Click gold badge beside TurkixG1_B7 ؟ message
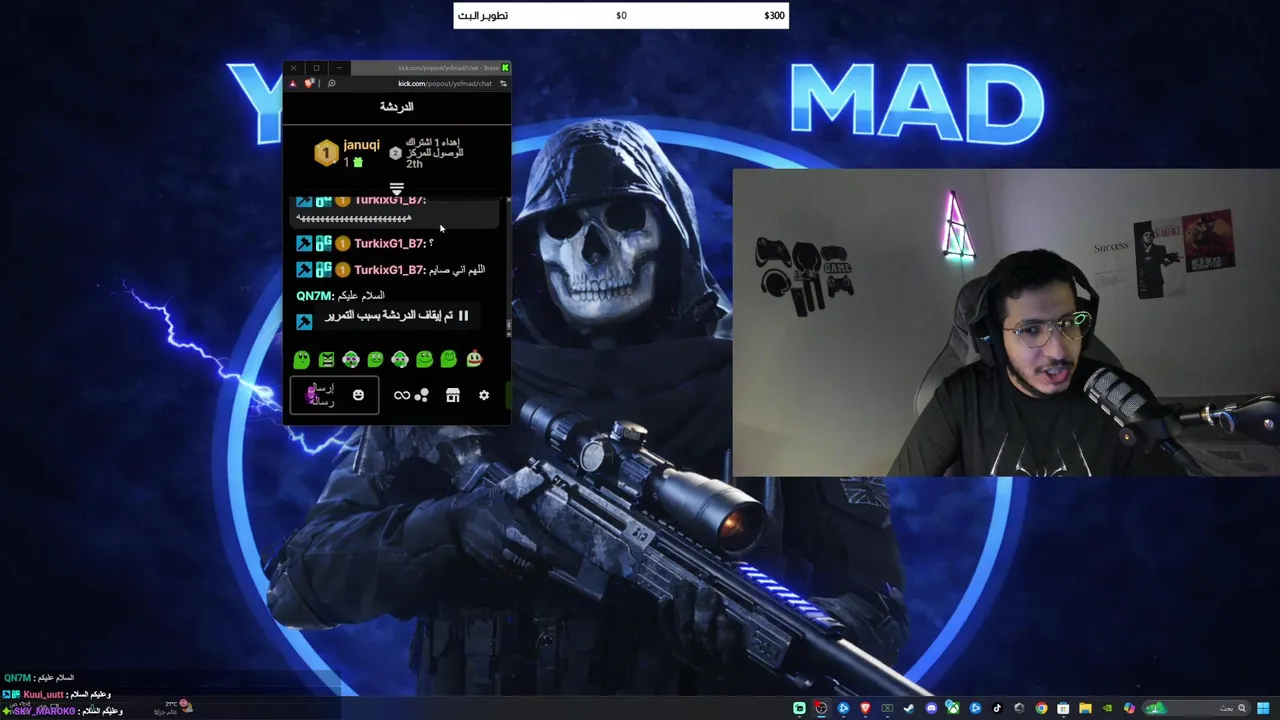The height and width of the screenshot is (720, 1280). point(342,243)
